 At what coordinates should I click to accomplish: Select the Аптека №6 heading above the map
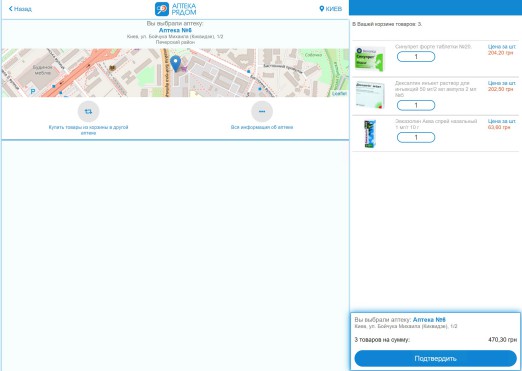point(175,30)
